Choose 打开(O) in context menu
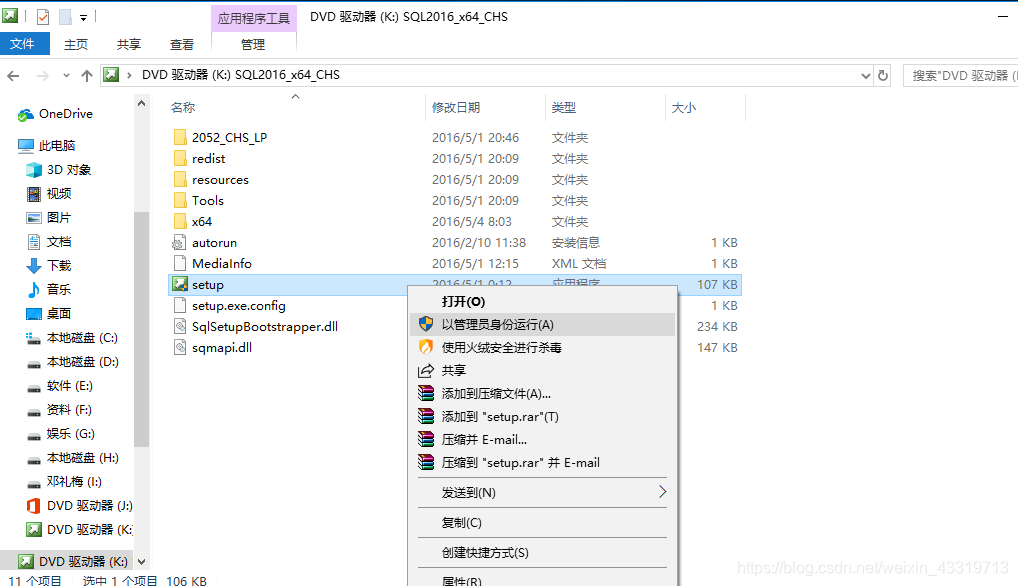 click(x=543, y=302)
